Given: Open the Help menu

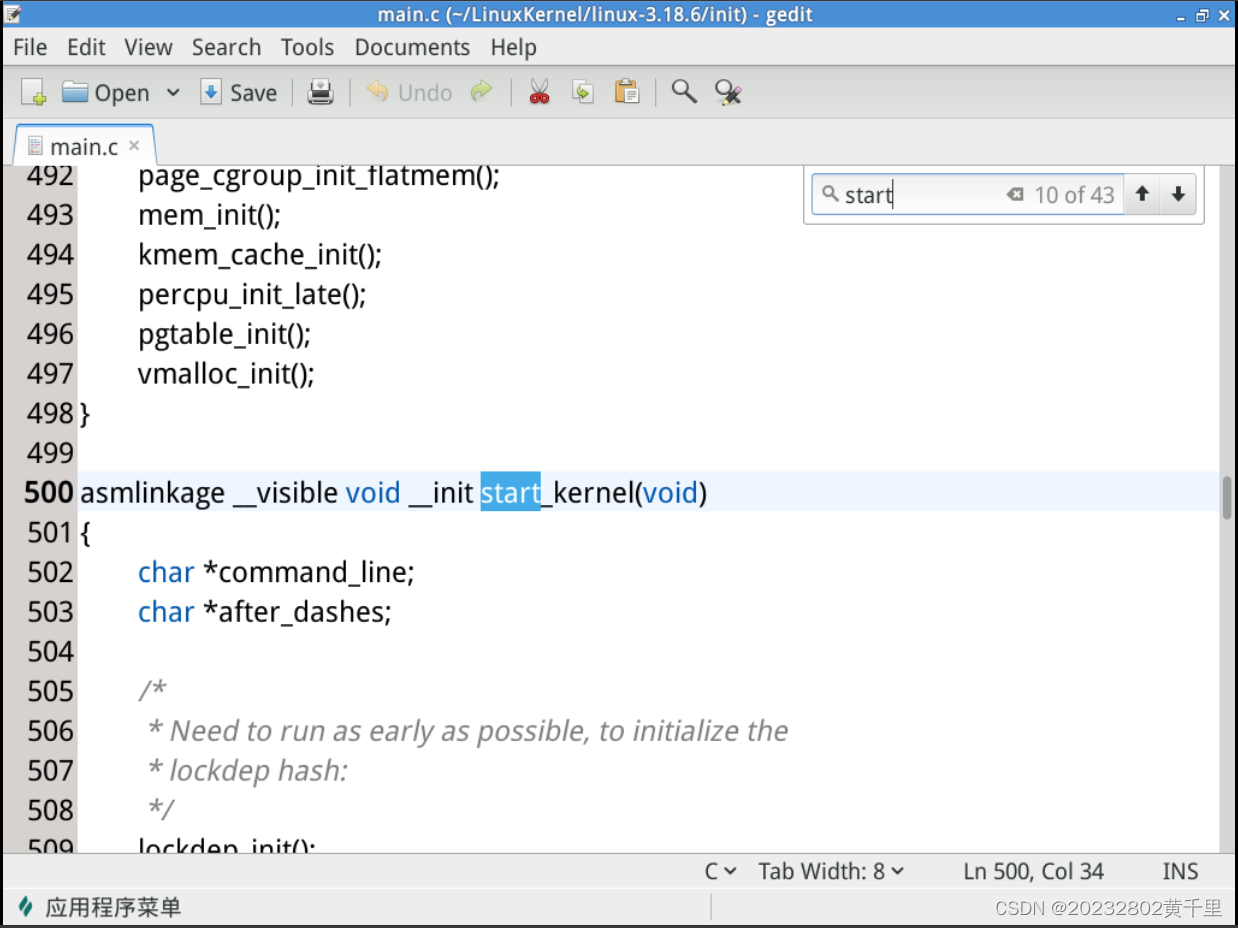Looking at the screenshot, I should [x=513, y=47].
